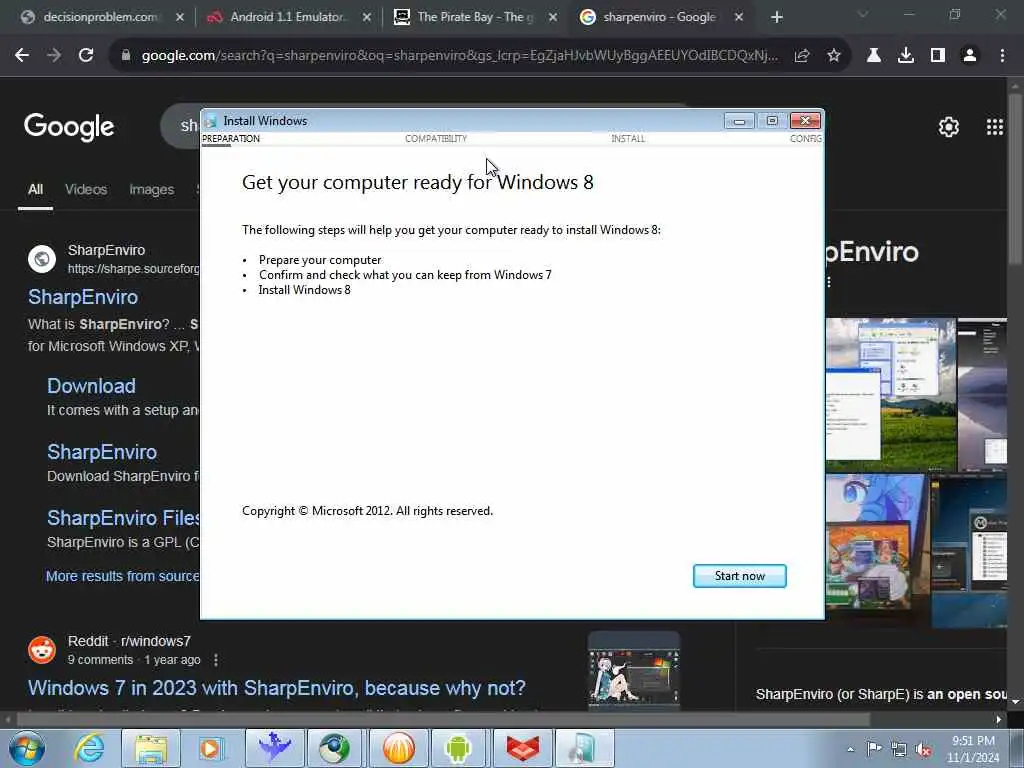Switch to decisionproblem.com tab

click(x=101, y=17)
